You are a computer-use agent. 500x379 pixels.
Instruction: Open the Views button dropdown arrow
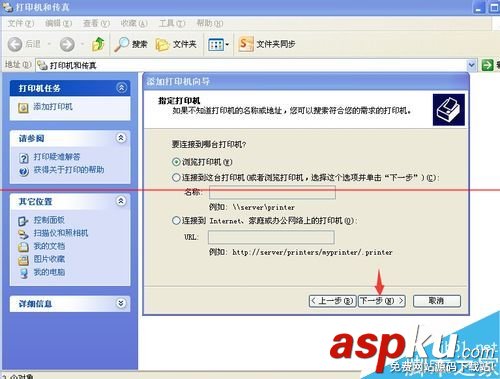point(227,44)
